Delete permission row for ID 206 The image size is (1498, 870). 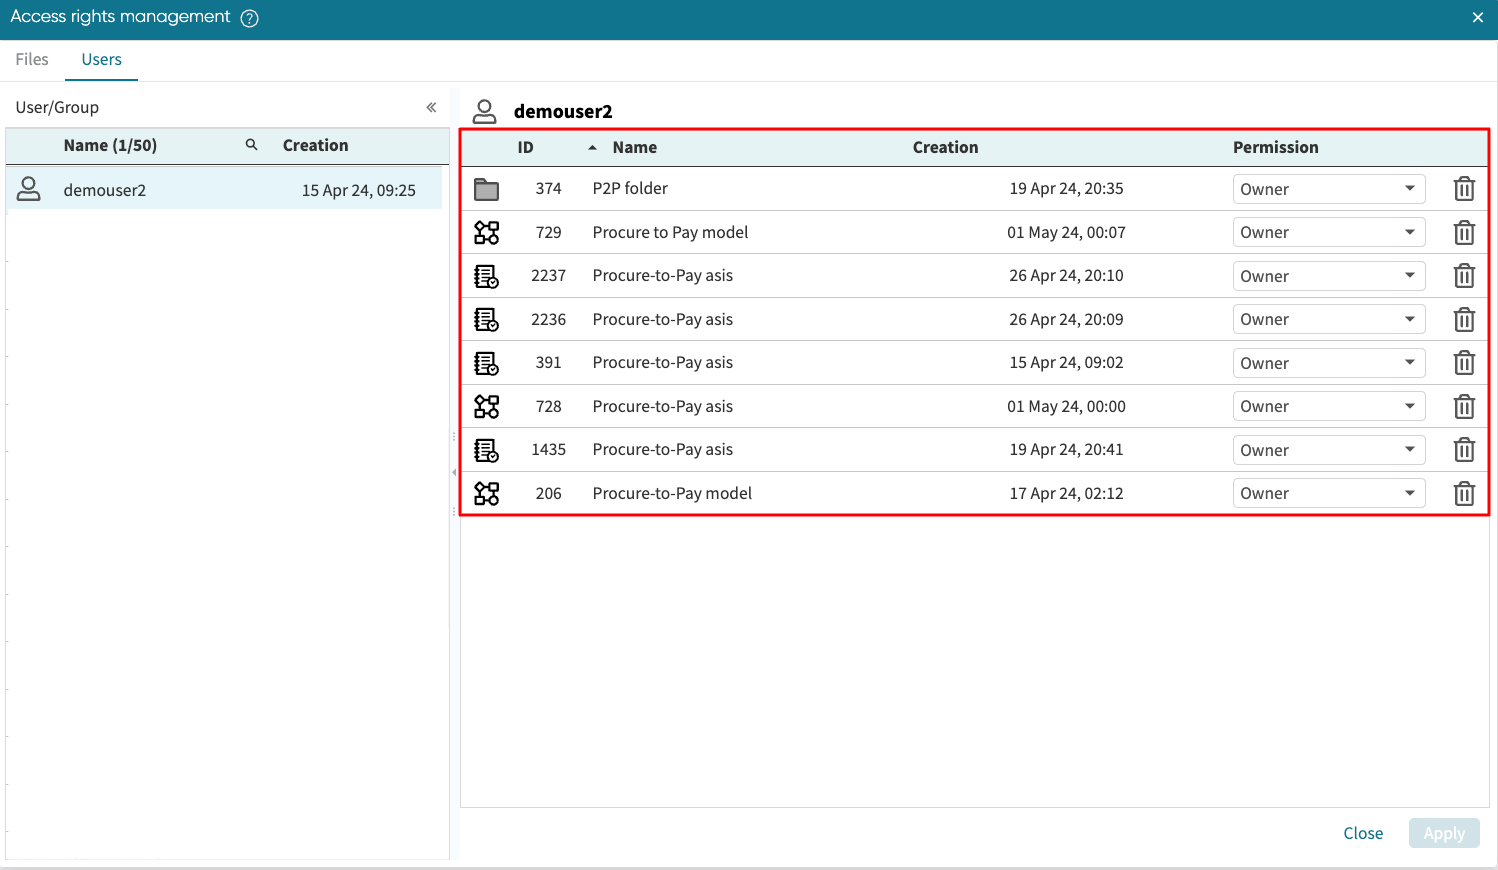(x=1463, y=494)
